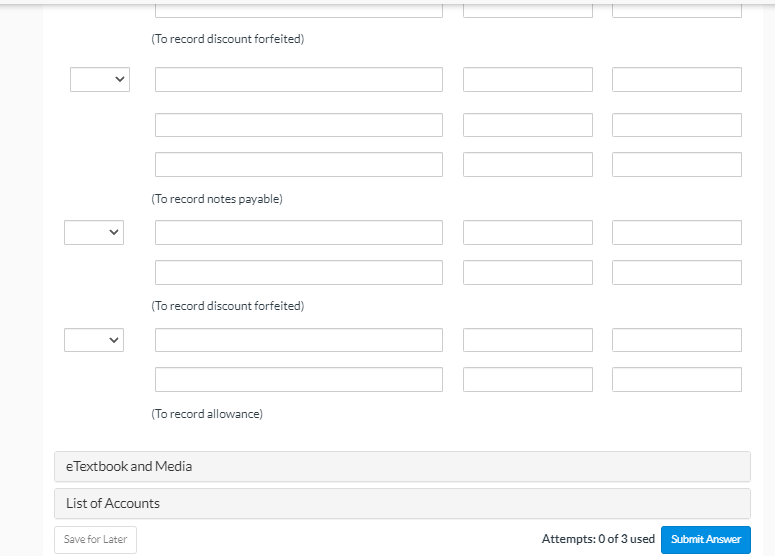Click second-line debit field of allowance entry
This screenshot has width=775, height=556.
pos(528,380)
